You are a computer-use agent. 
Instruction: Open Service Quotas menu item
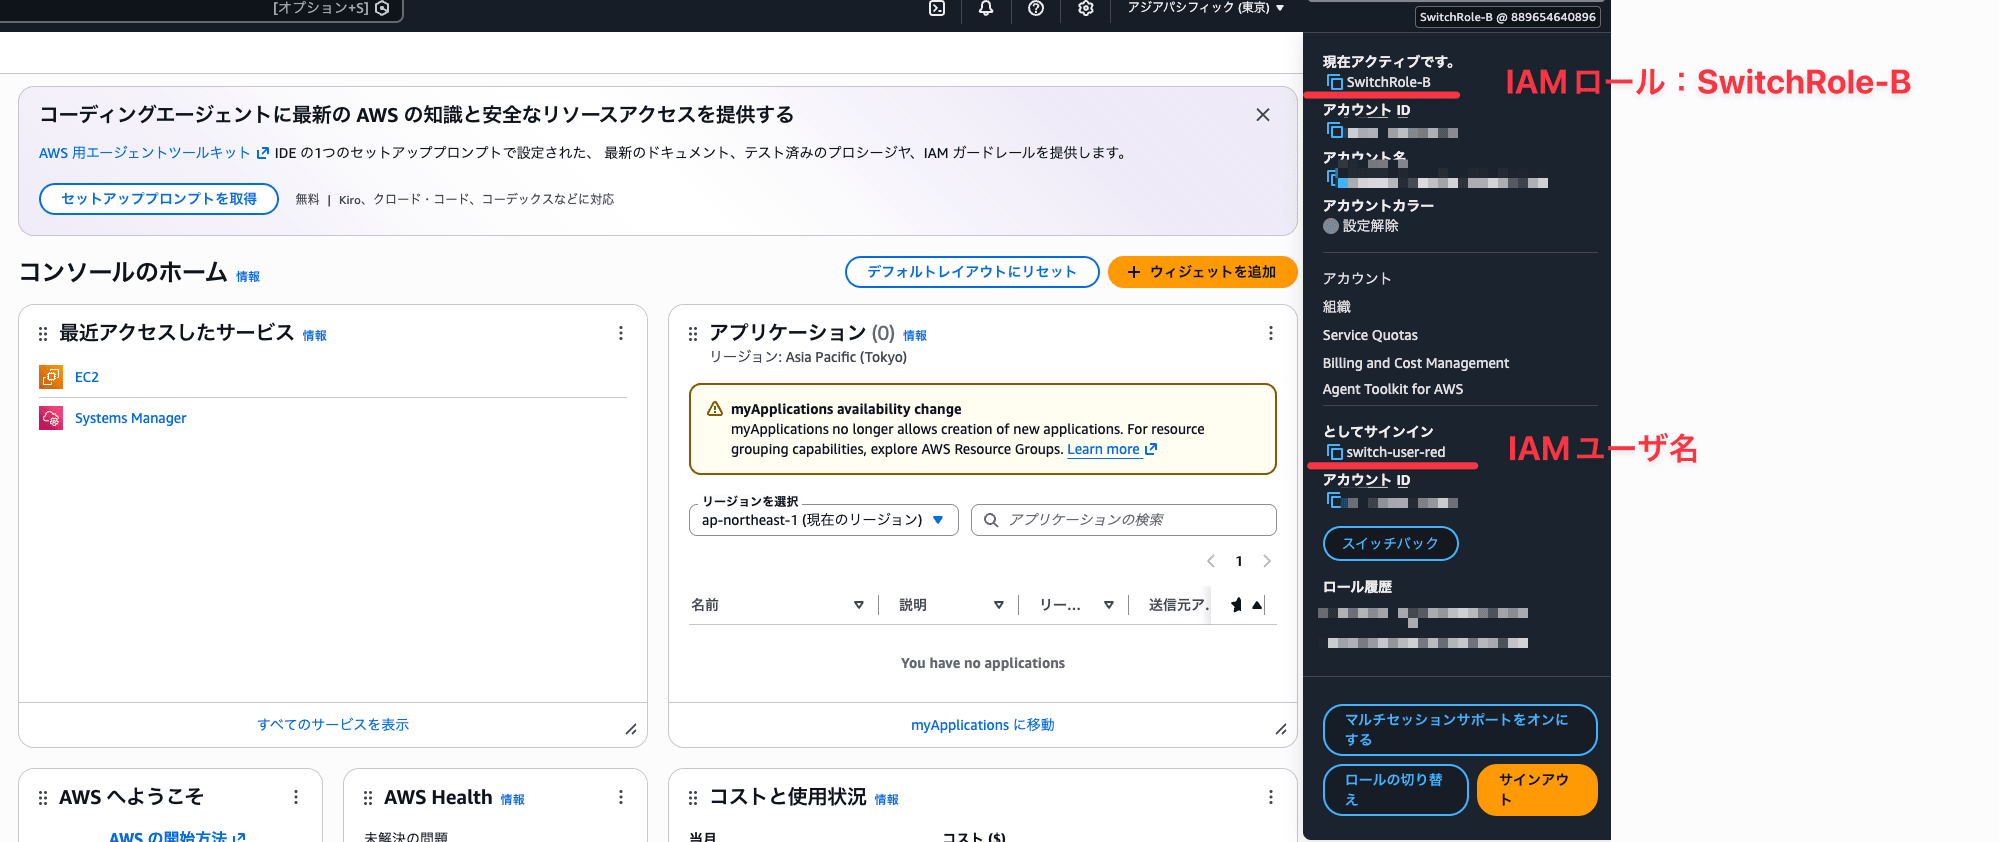tap(1370, 335)
